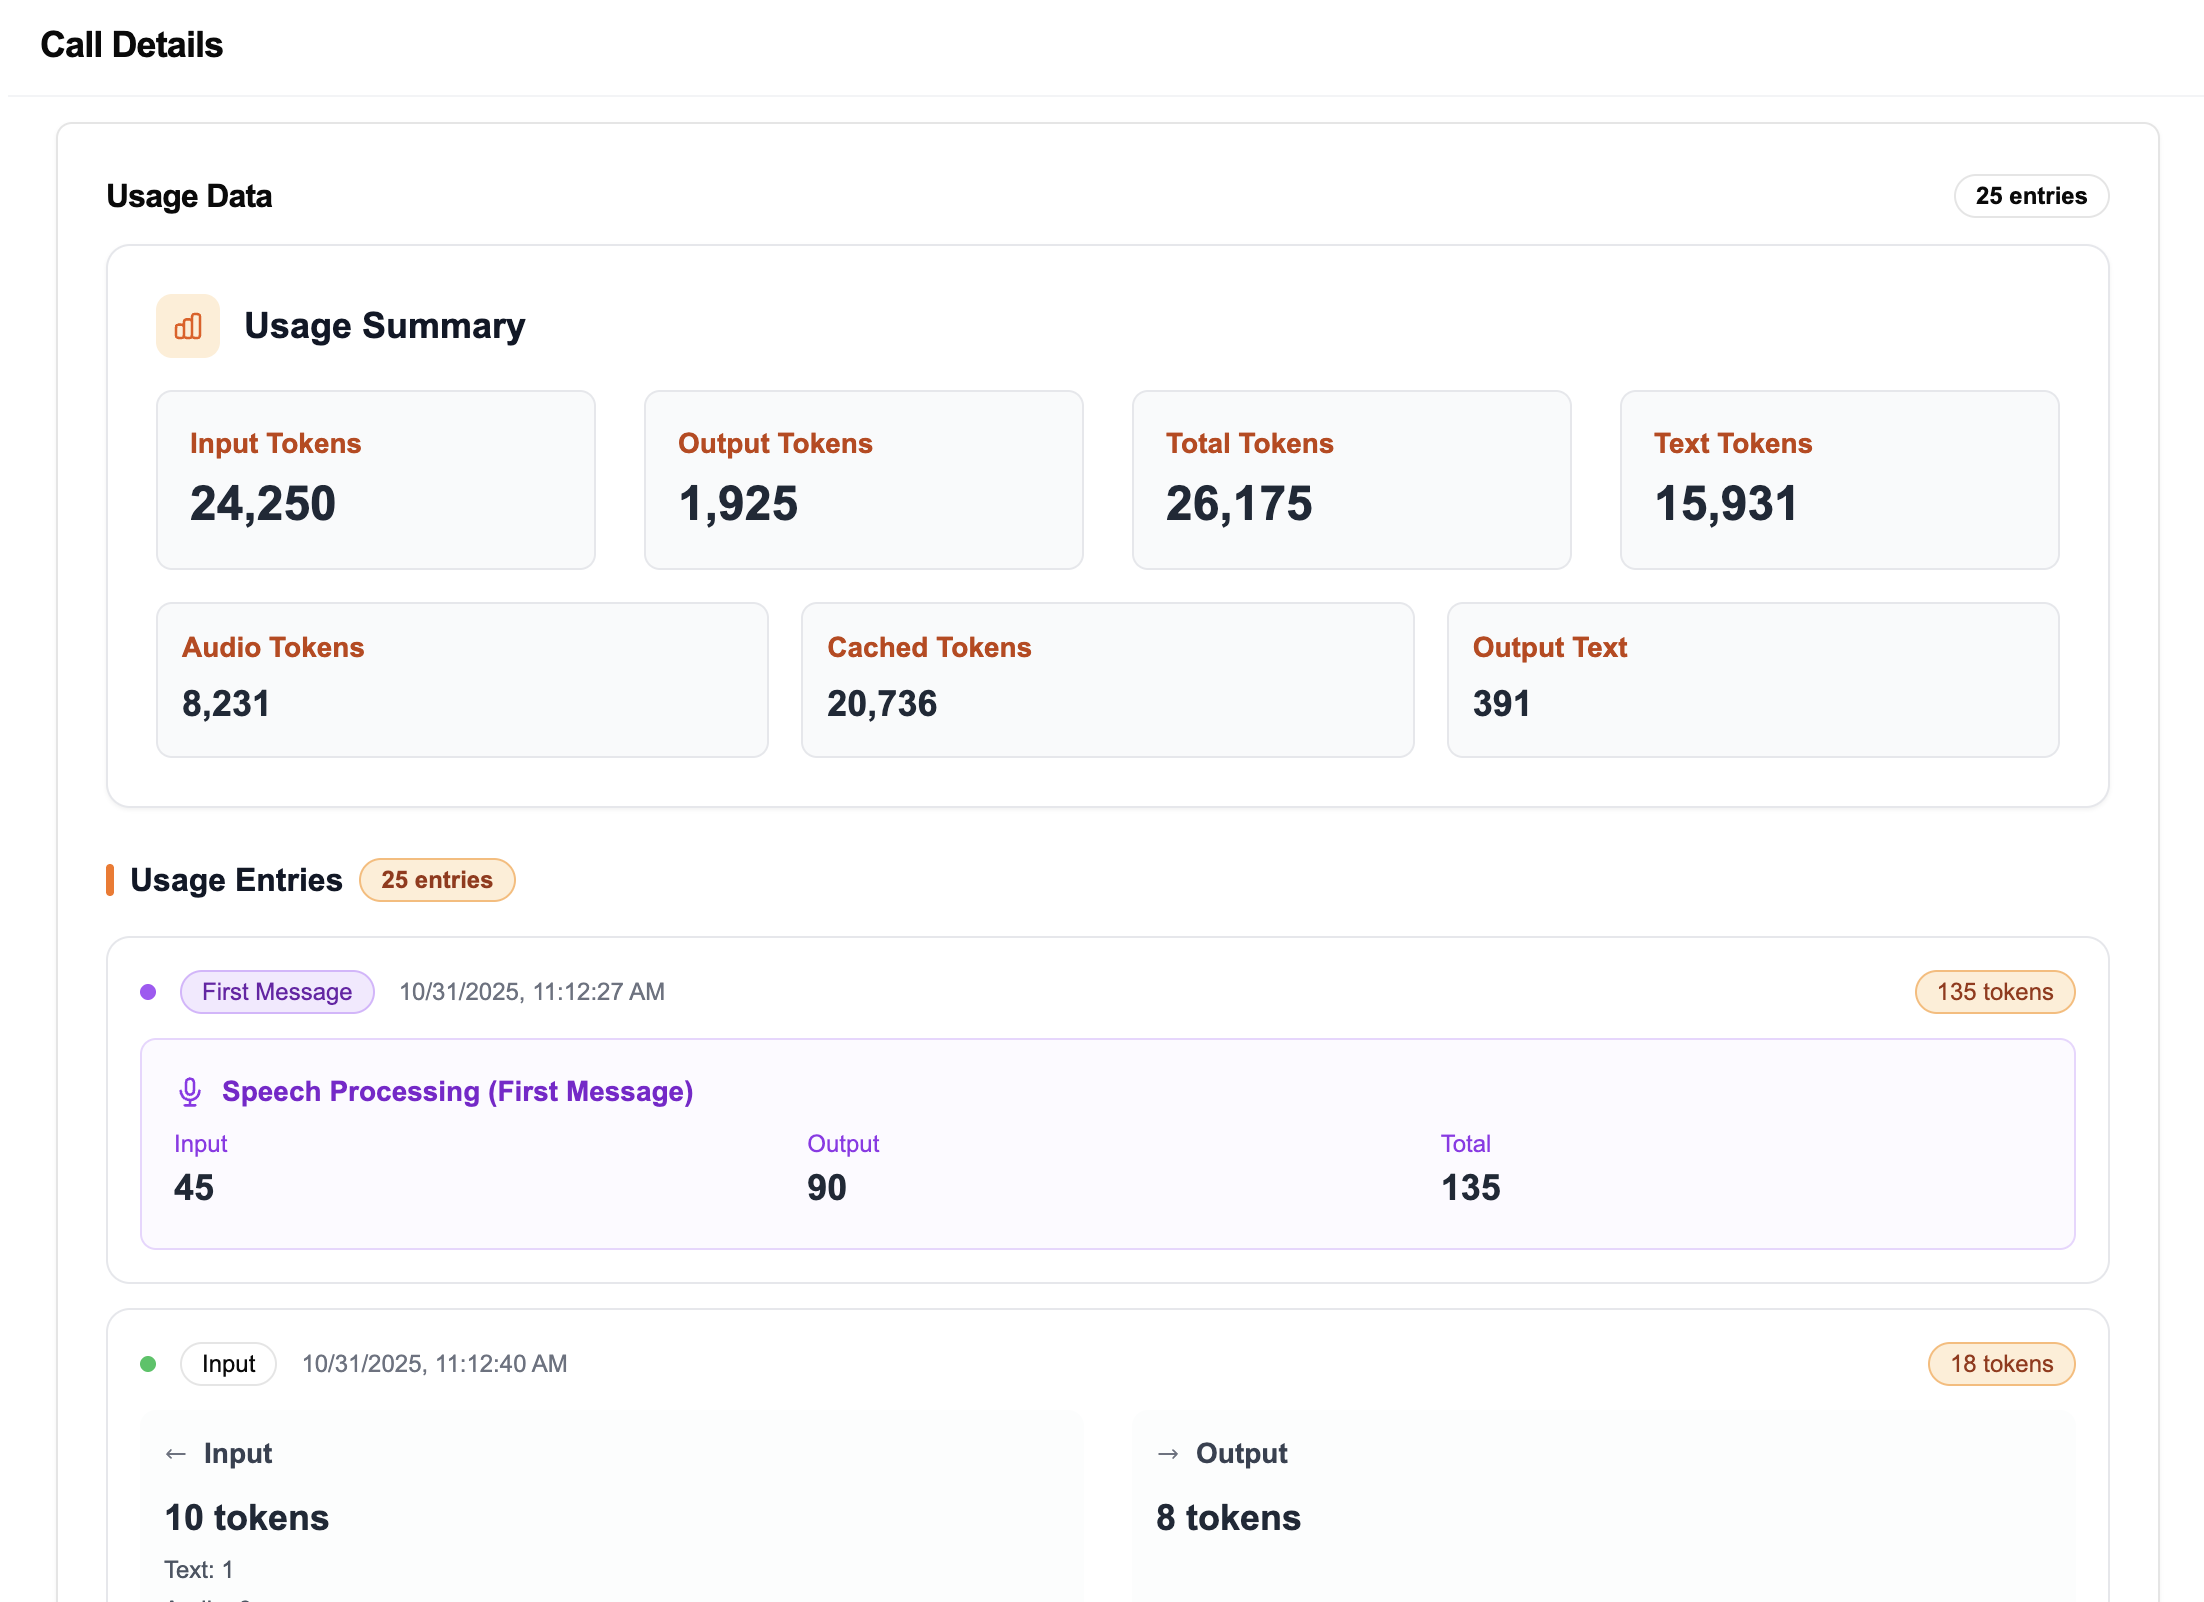Toggle the 135 tokens badge
The width and height of the screenshot is (2204, 1602).
click(x=1995, y=991)
